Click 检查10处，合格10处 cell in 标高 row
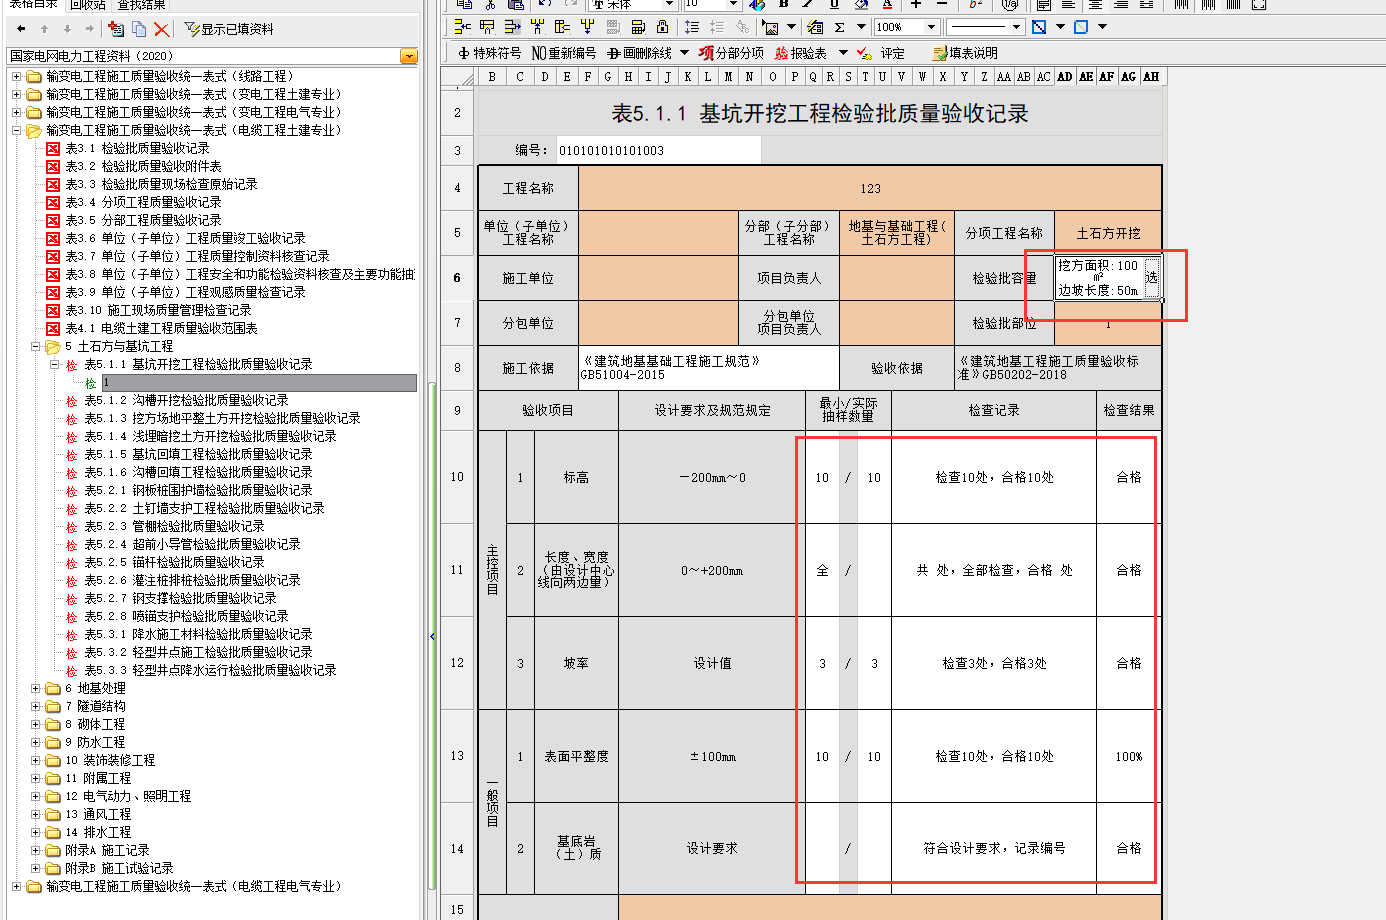This screenshot has height=920, width=1386. click(x=994, y=477)
